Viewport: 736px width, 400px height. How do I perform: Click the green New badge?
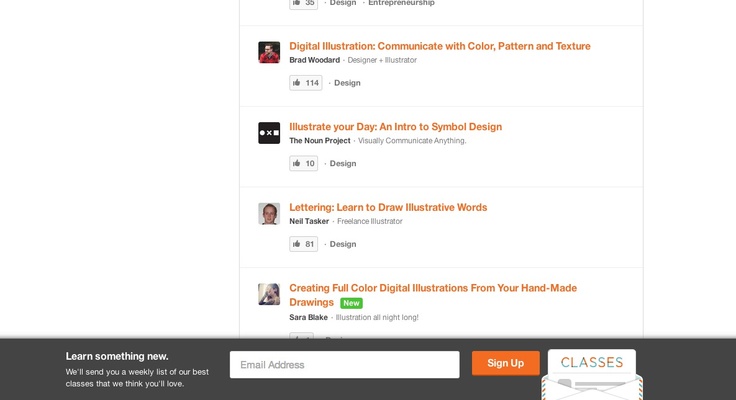coord(351,303)
